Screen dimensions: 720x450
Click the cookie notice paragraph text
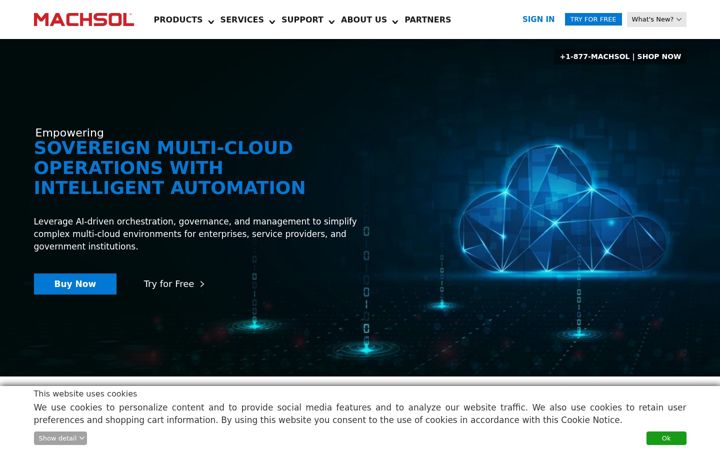click(360, 413)
